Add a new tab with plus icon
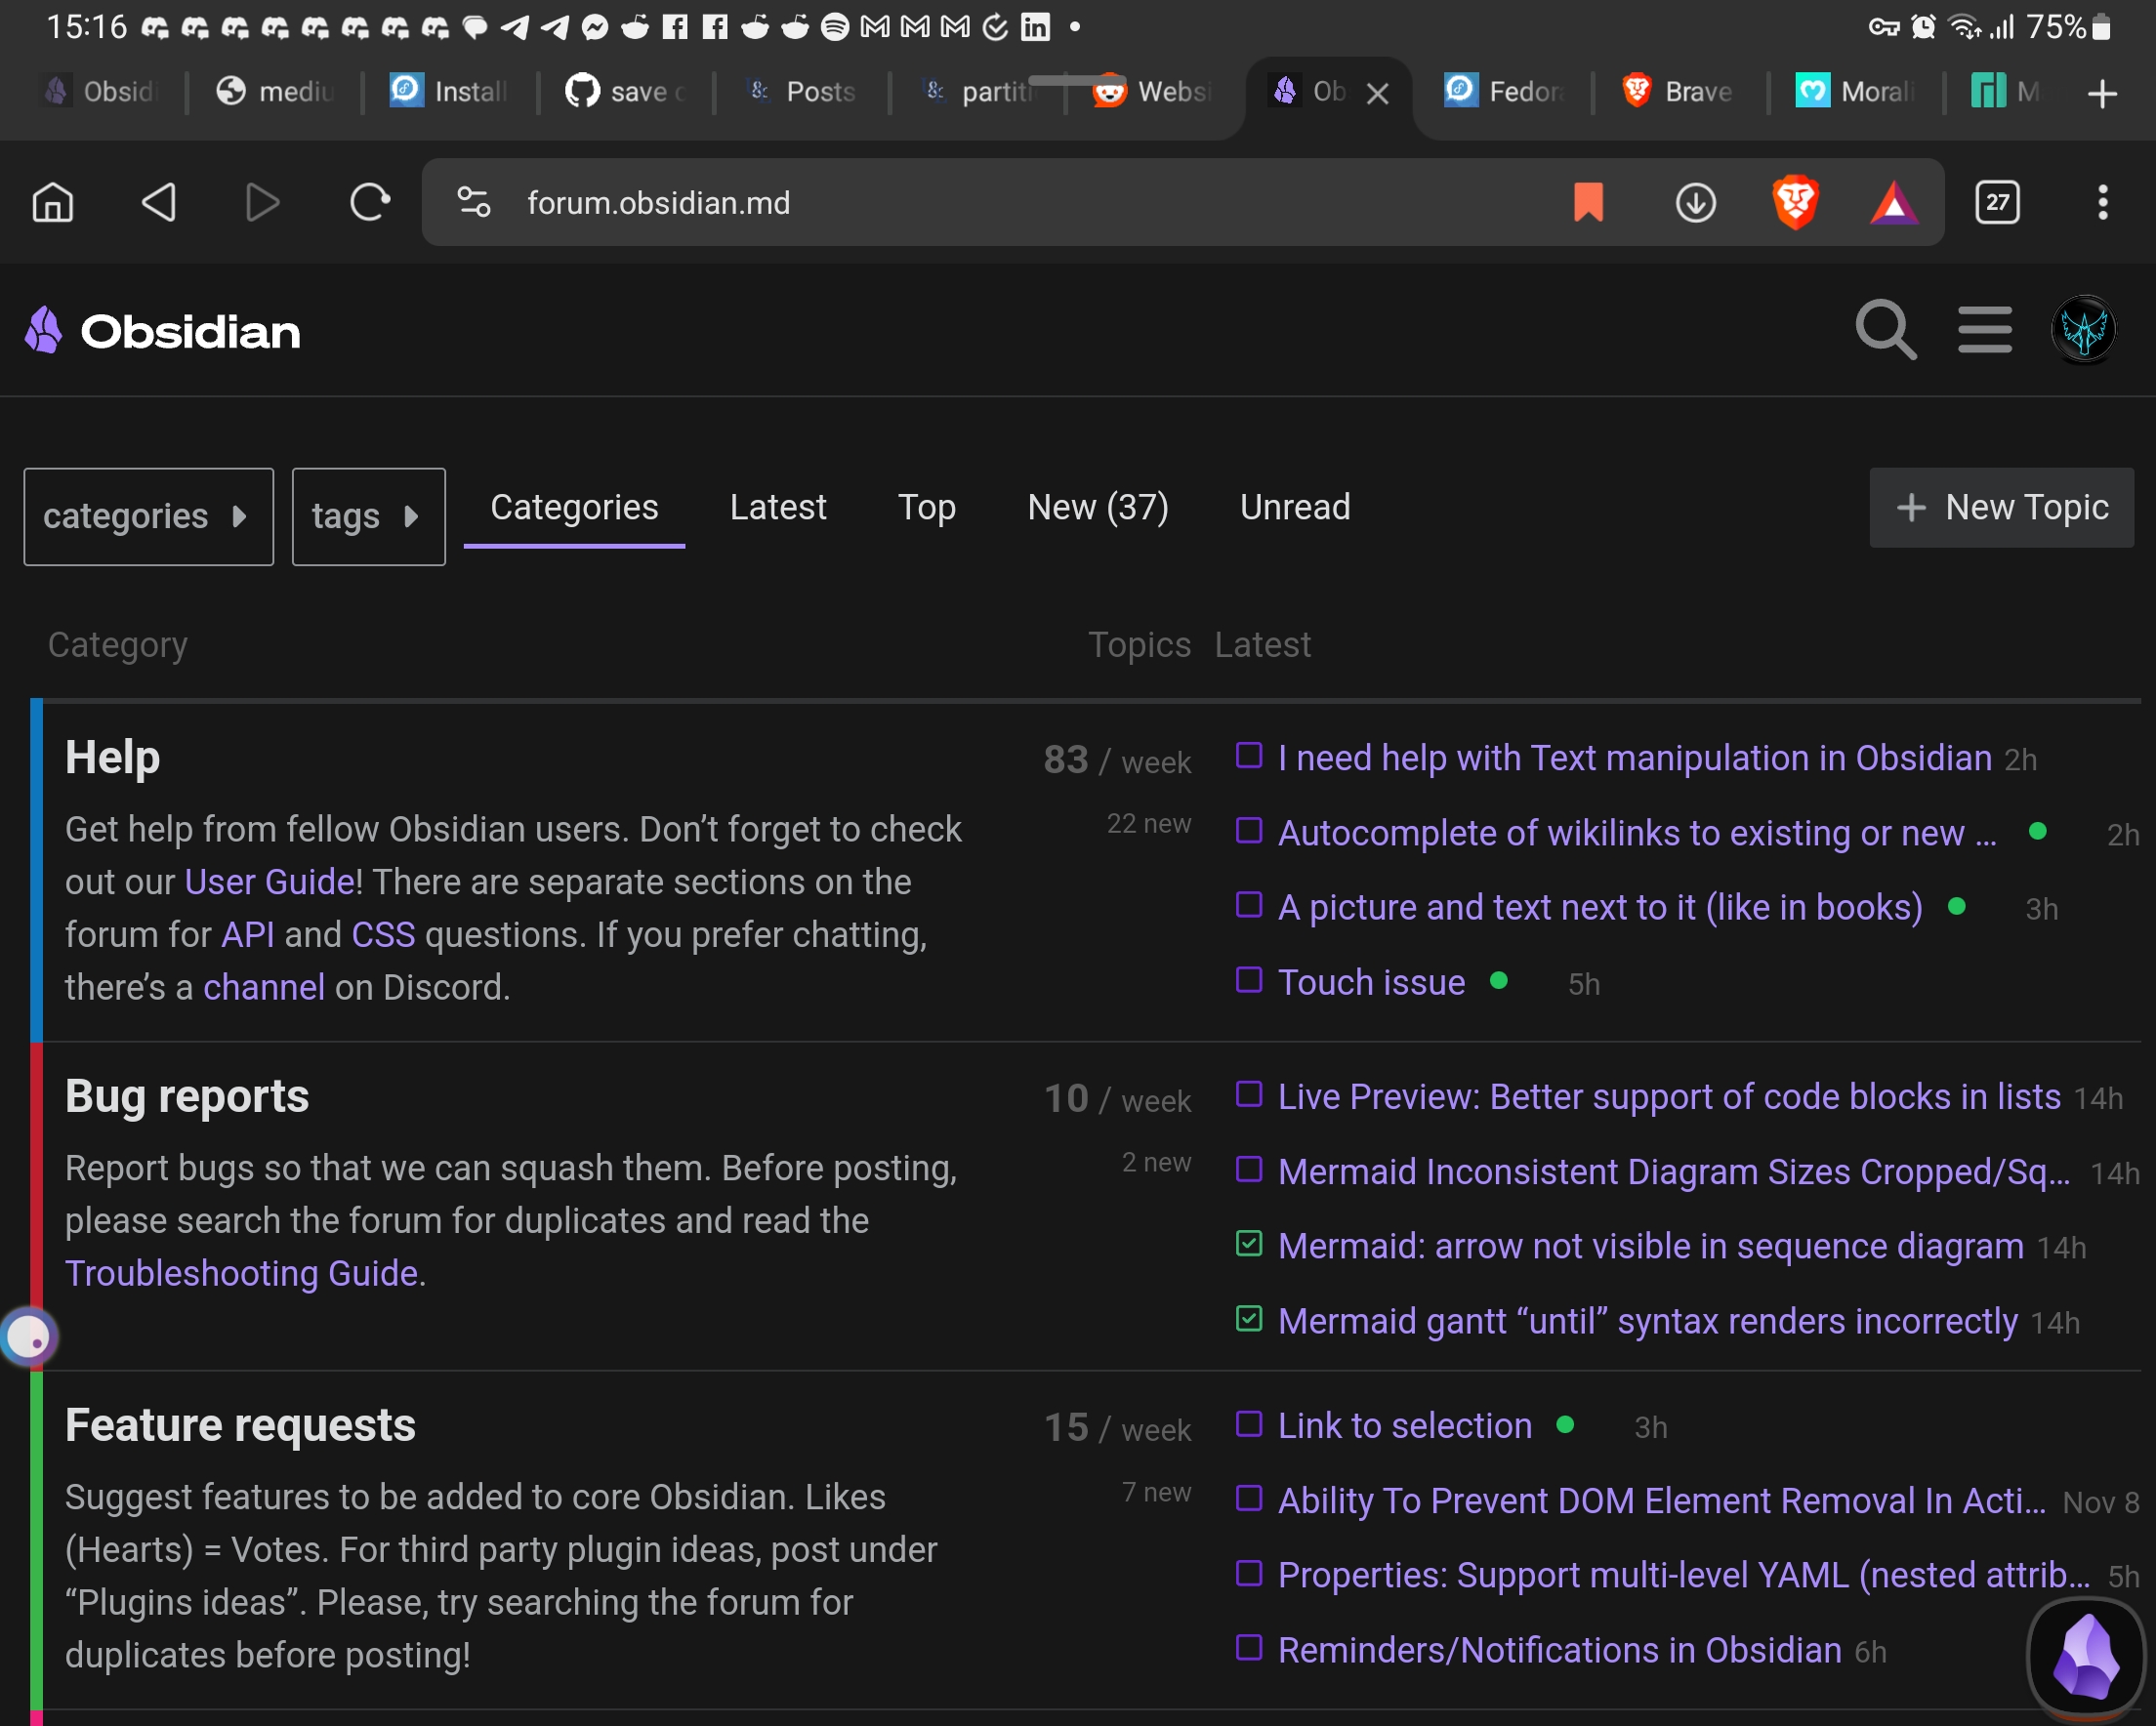Screen dimensions: 2156x1726 2103,93
